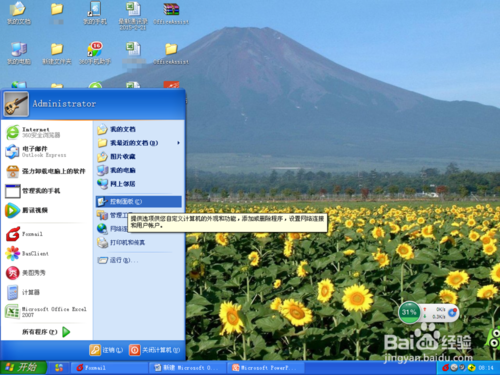Click 关闭计算机 shut down button
The image size is (500, 375).
coord(154,350)
